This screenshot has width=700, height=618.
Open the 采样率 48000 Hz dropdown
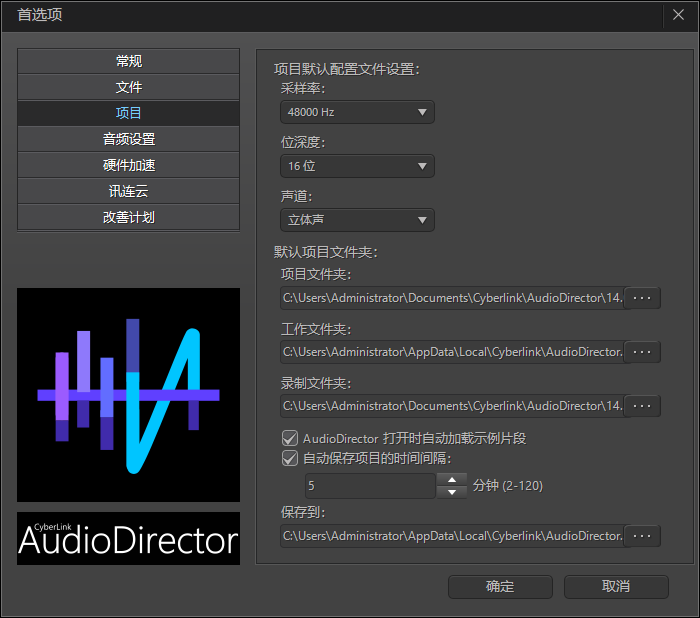pyautogui.click(x=357, y=112)
